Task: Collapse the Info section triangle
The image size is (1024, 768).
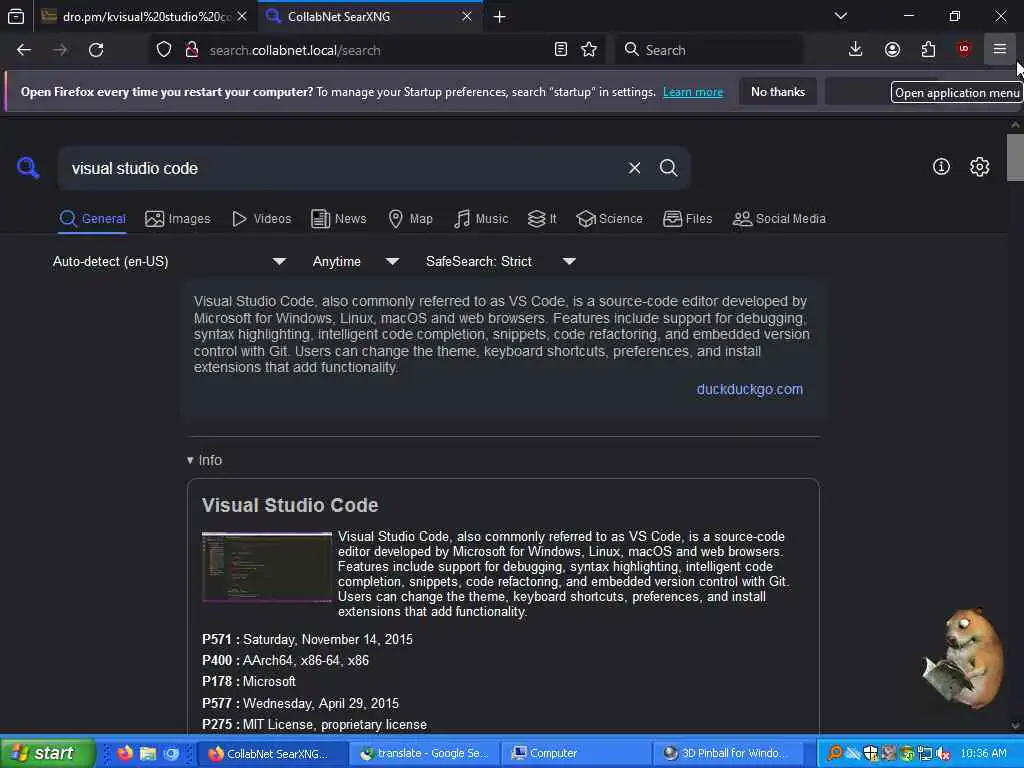Action: [x=190, y=460]
